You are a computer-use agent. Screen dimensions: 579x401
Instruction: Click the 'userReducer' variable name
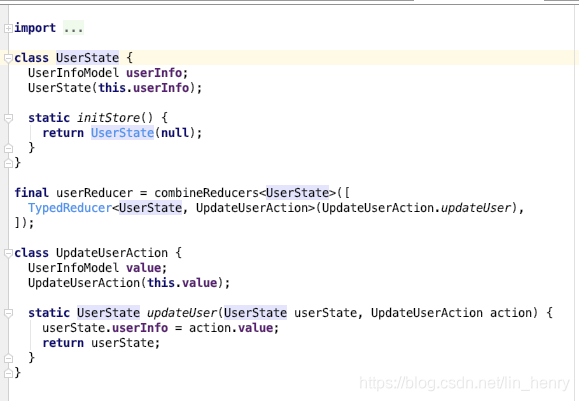click(95, 193)
